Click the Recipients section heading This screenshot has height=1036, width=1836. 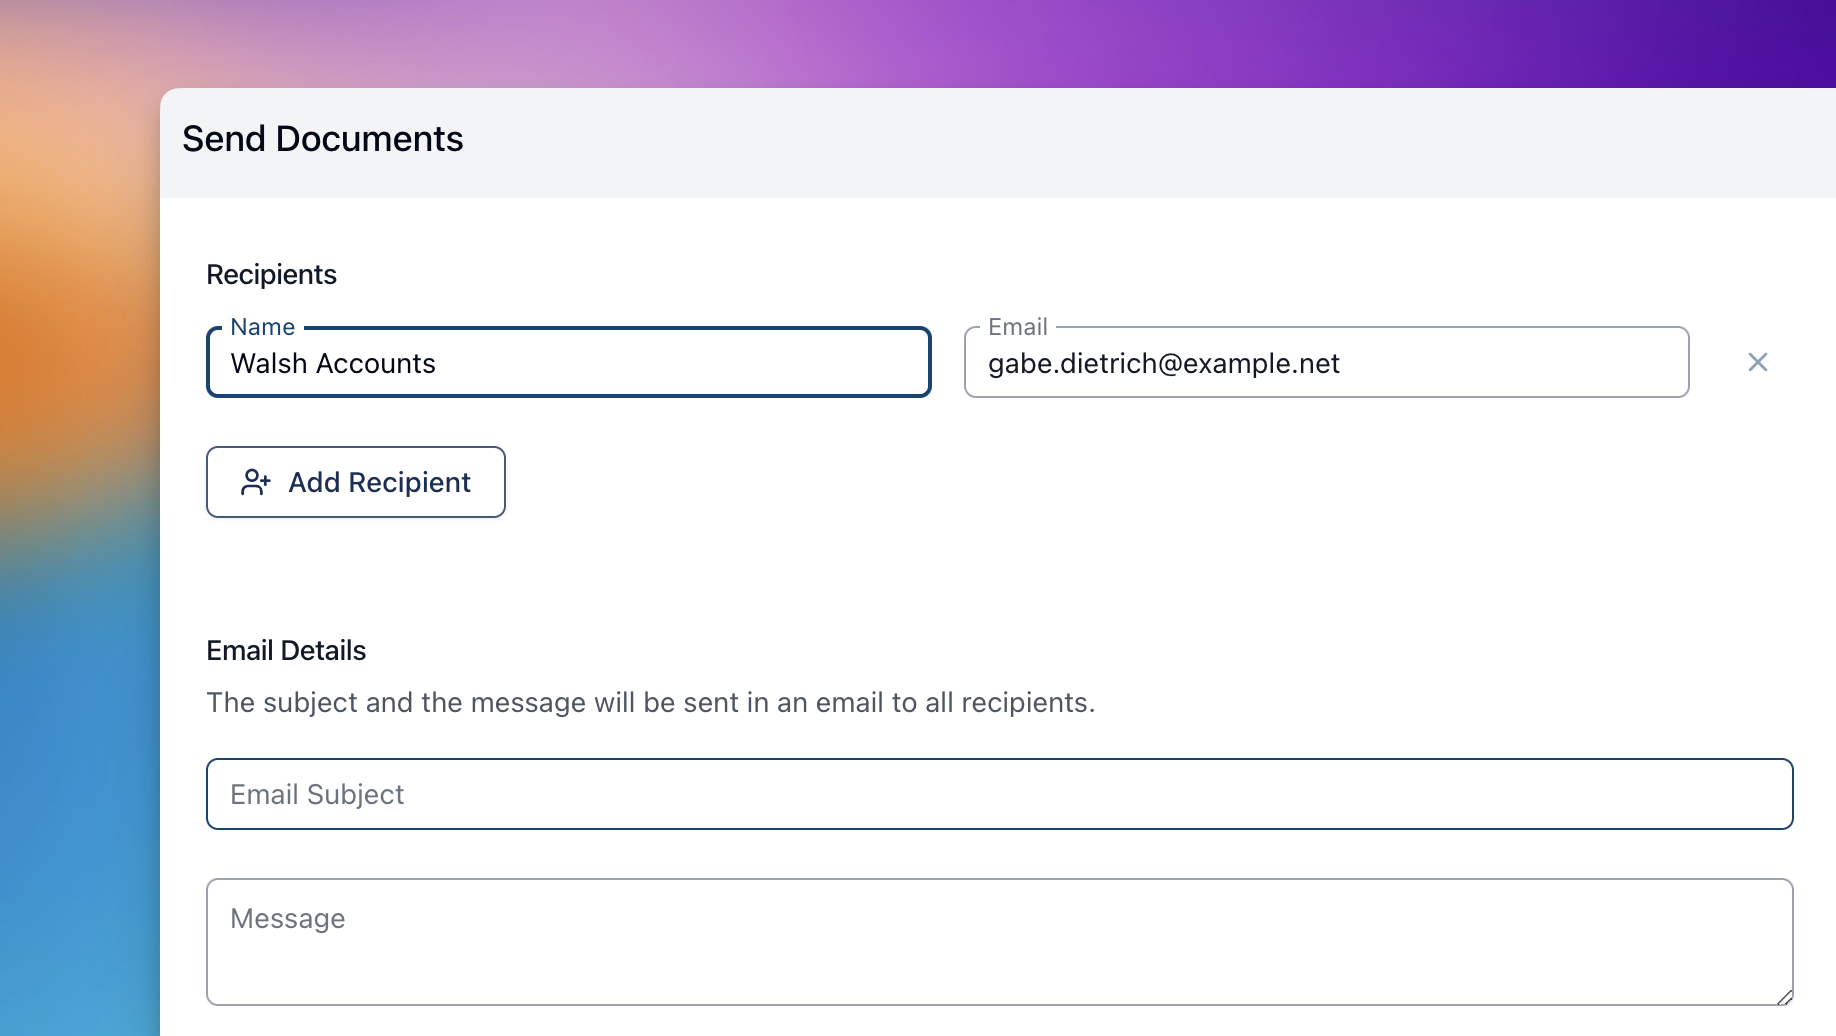(271, 275)
